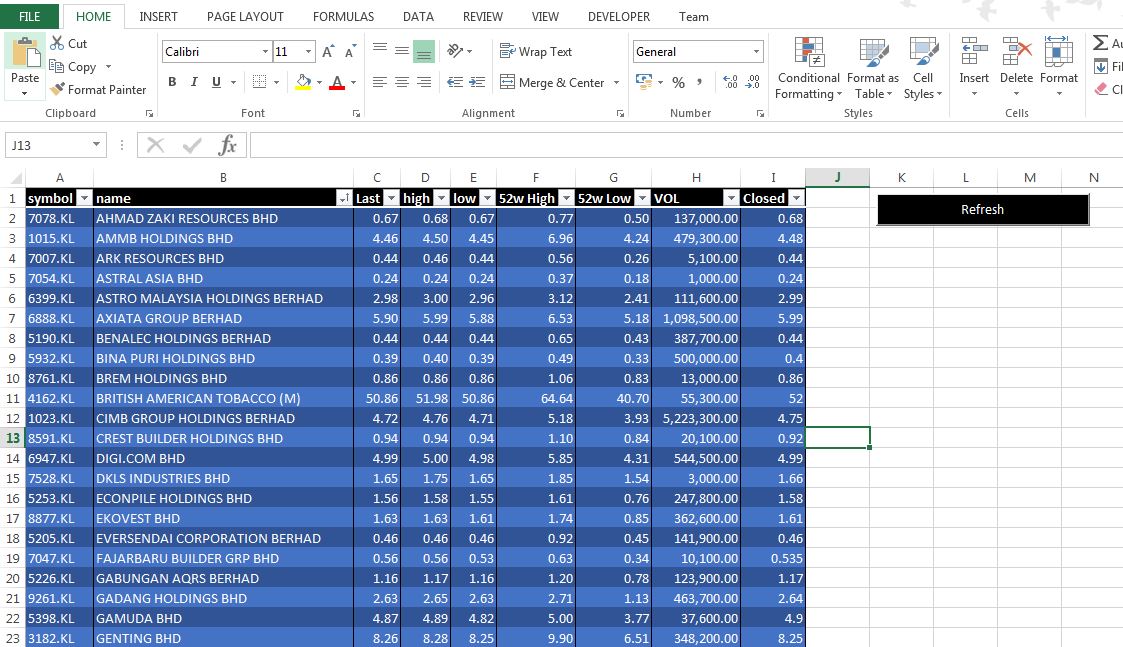1123x647 pixels.
Task: Click the Insert cells button
Action: (974, 67)
